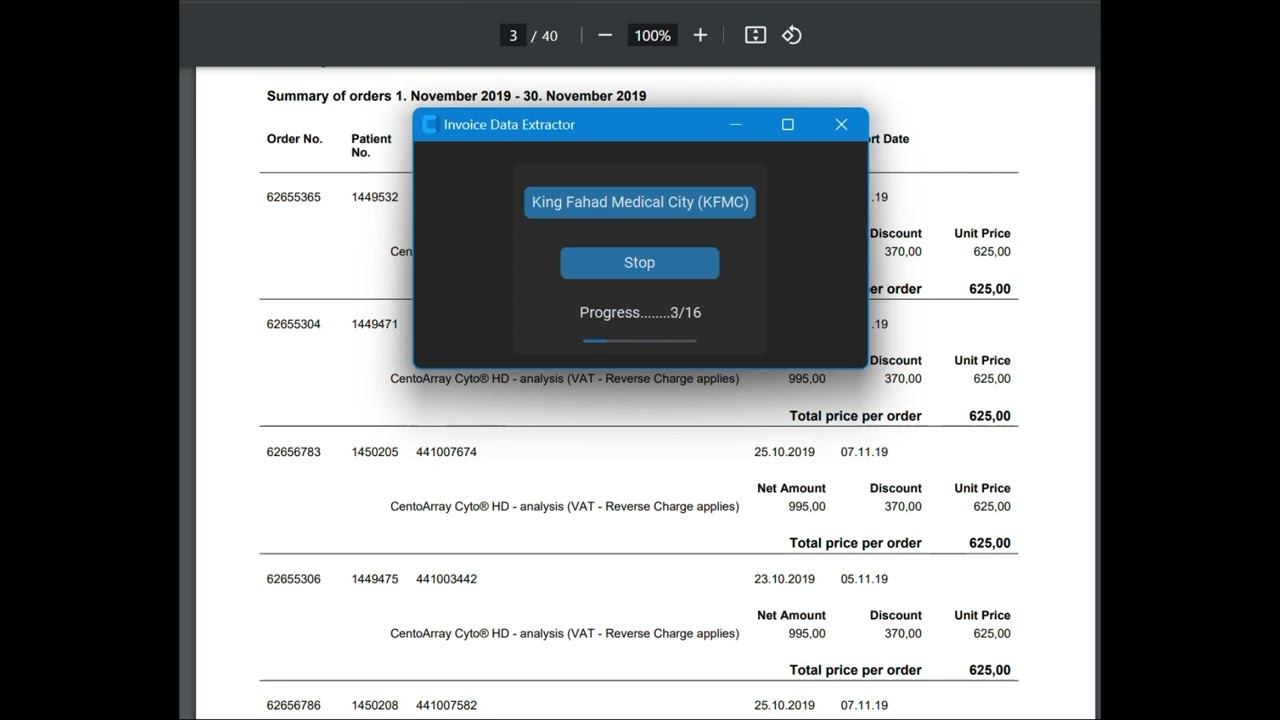The width and height of the screenshot is (1280, 720).
Task: Click the Invoice Data Extractor app icon
Action: [x=430, y=124]
